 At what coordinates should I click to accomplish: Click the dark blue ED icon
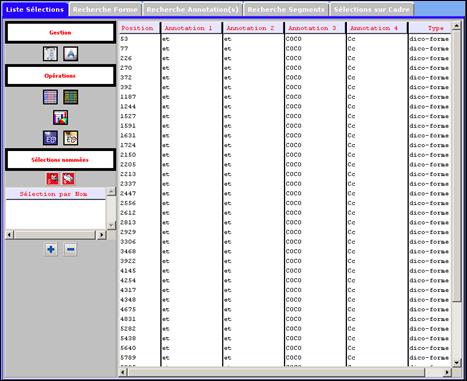(x=50, y=138)
